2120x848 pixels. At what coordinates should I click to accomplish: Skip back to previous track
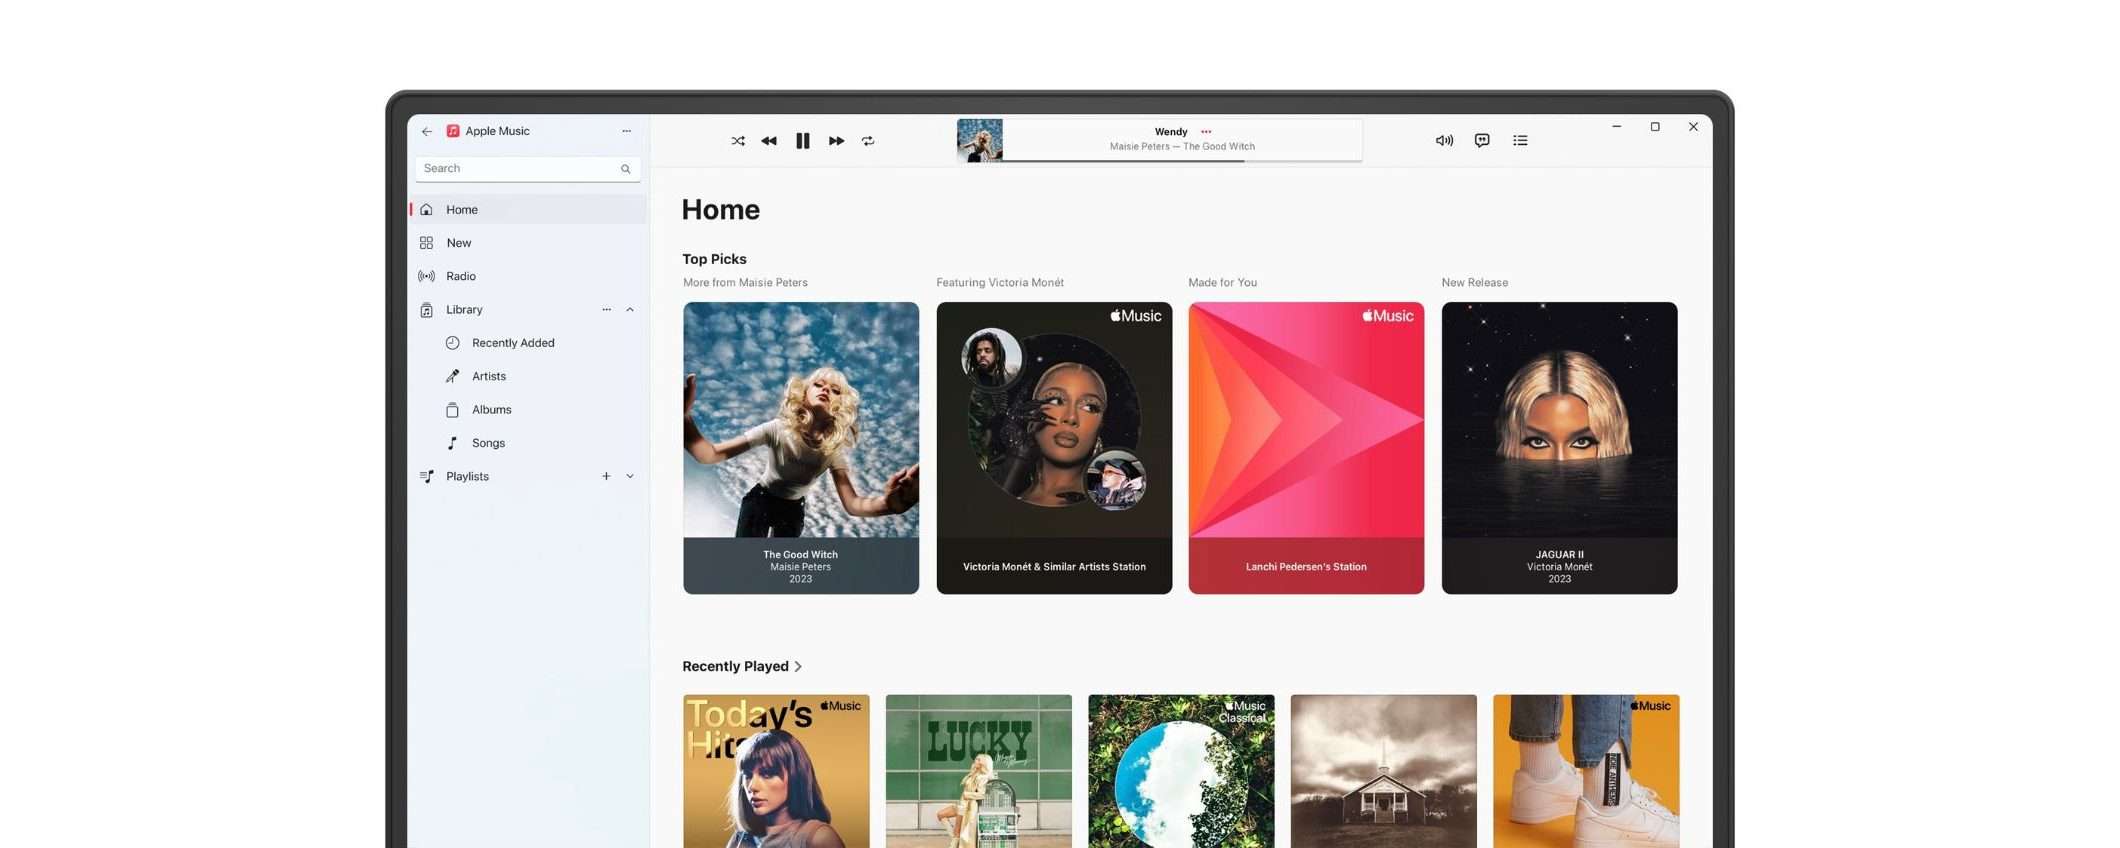[769, 141]
